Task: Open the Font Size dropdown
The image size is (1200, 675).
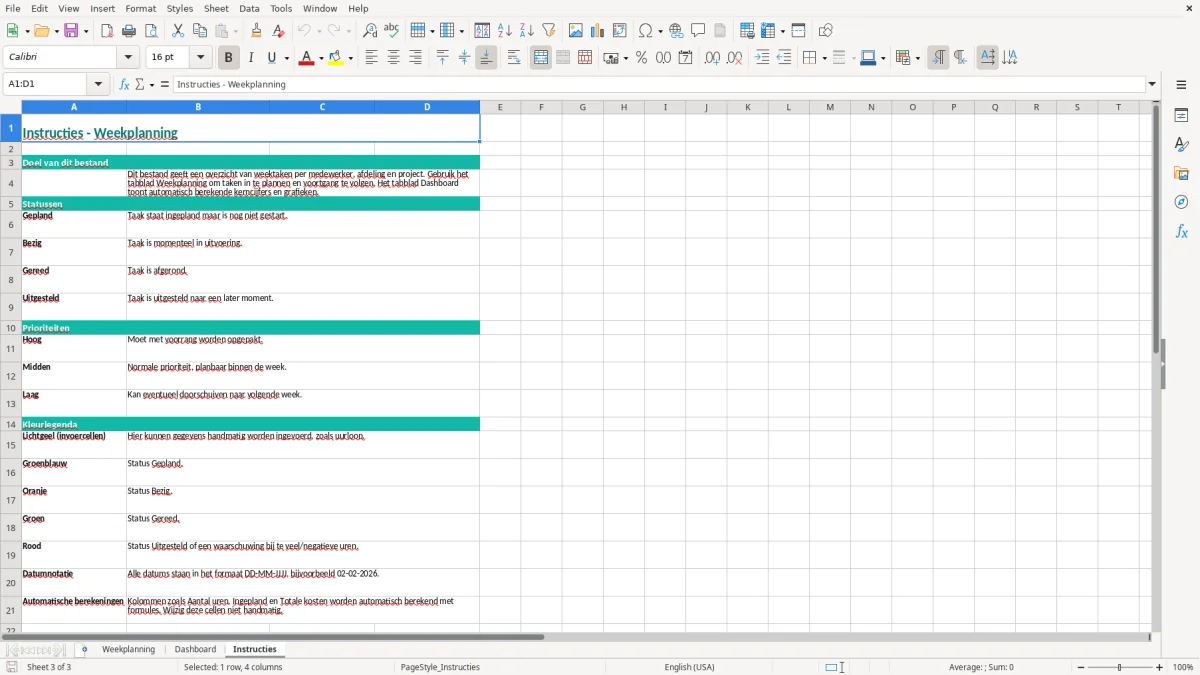Action: [x=201, y=58]
